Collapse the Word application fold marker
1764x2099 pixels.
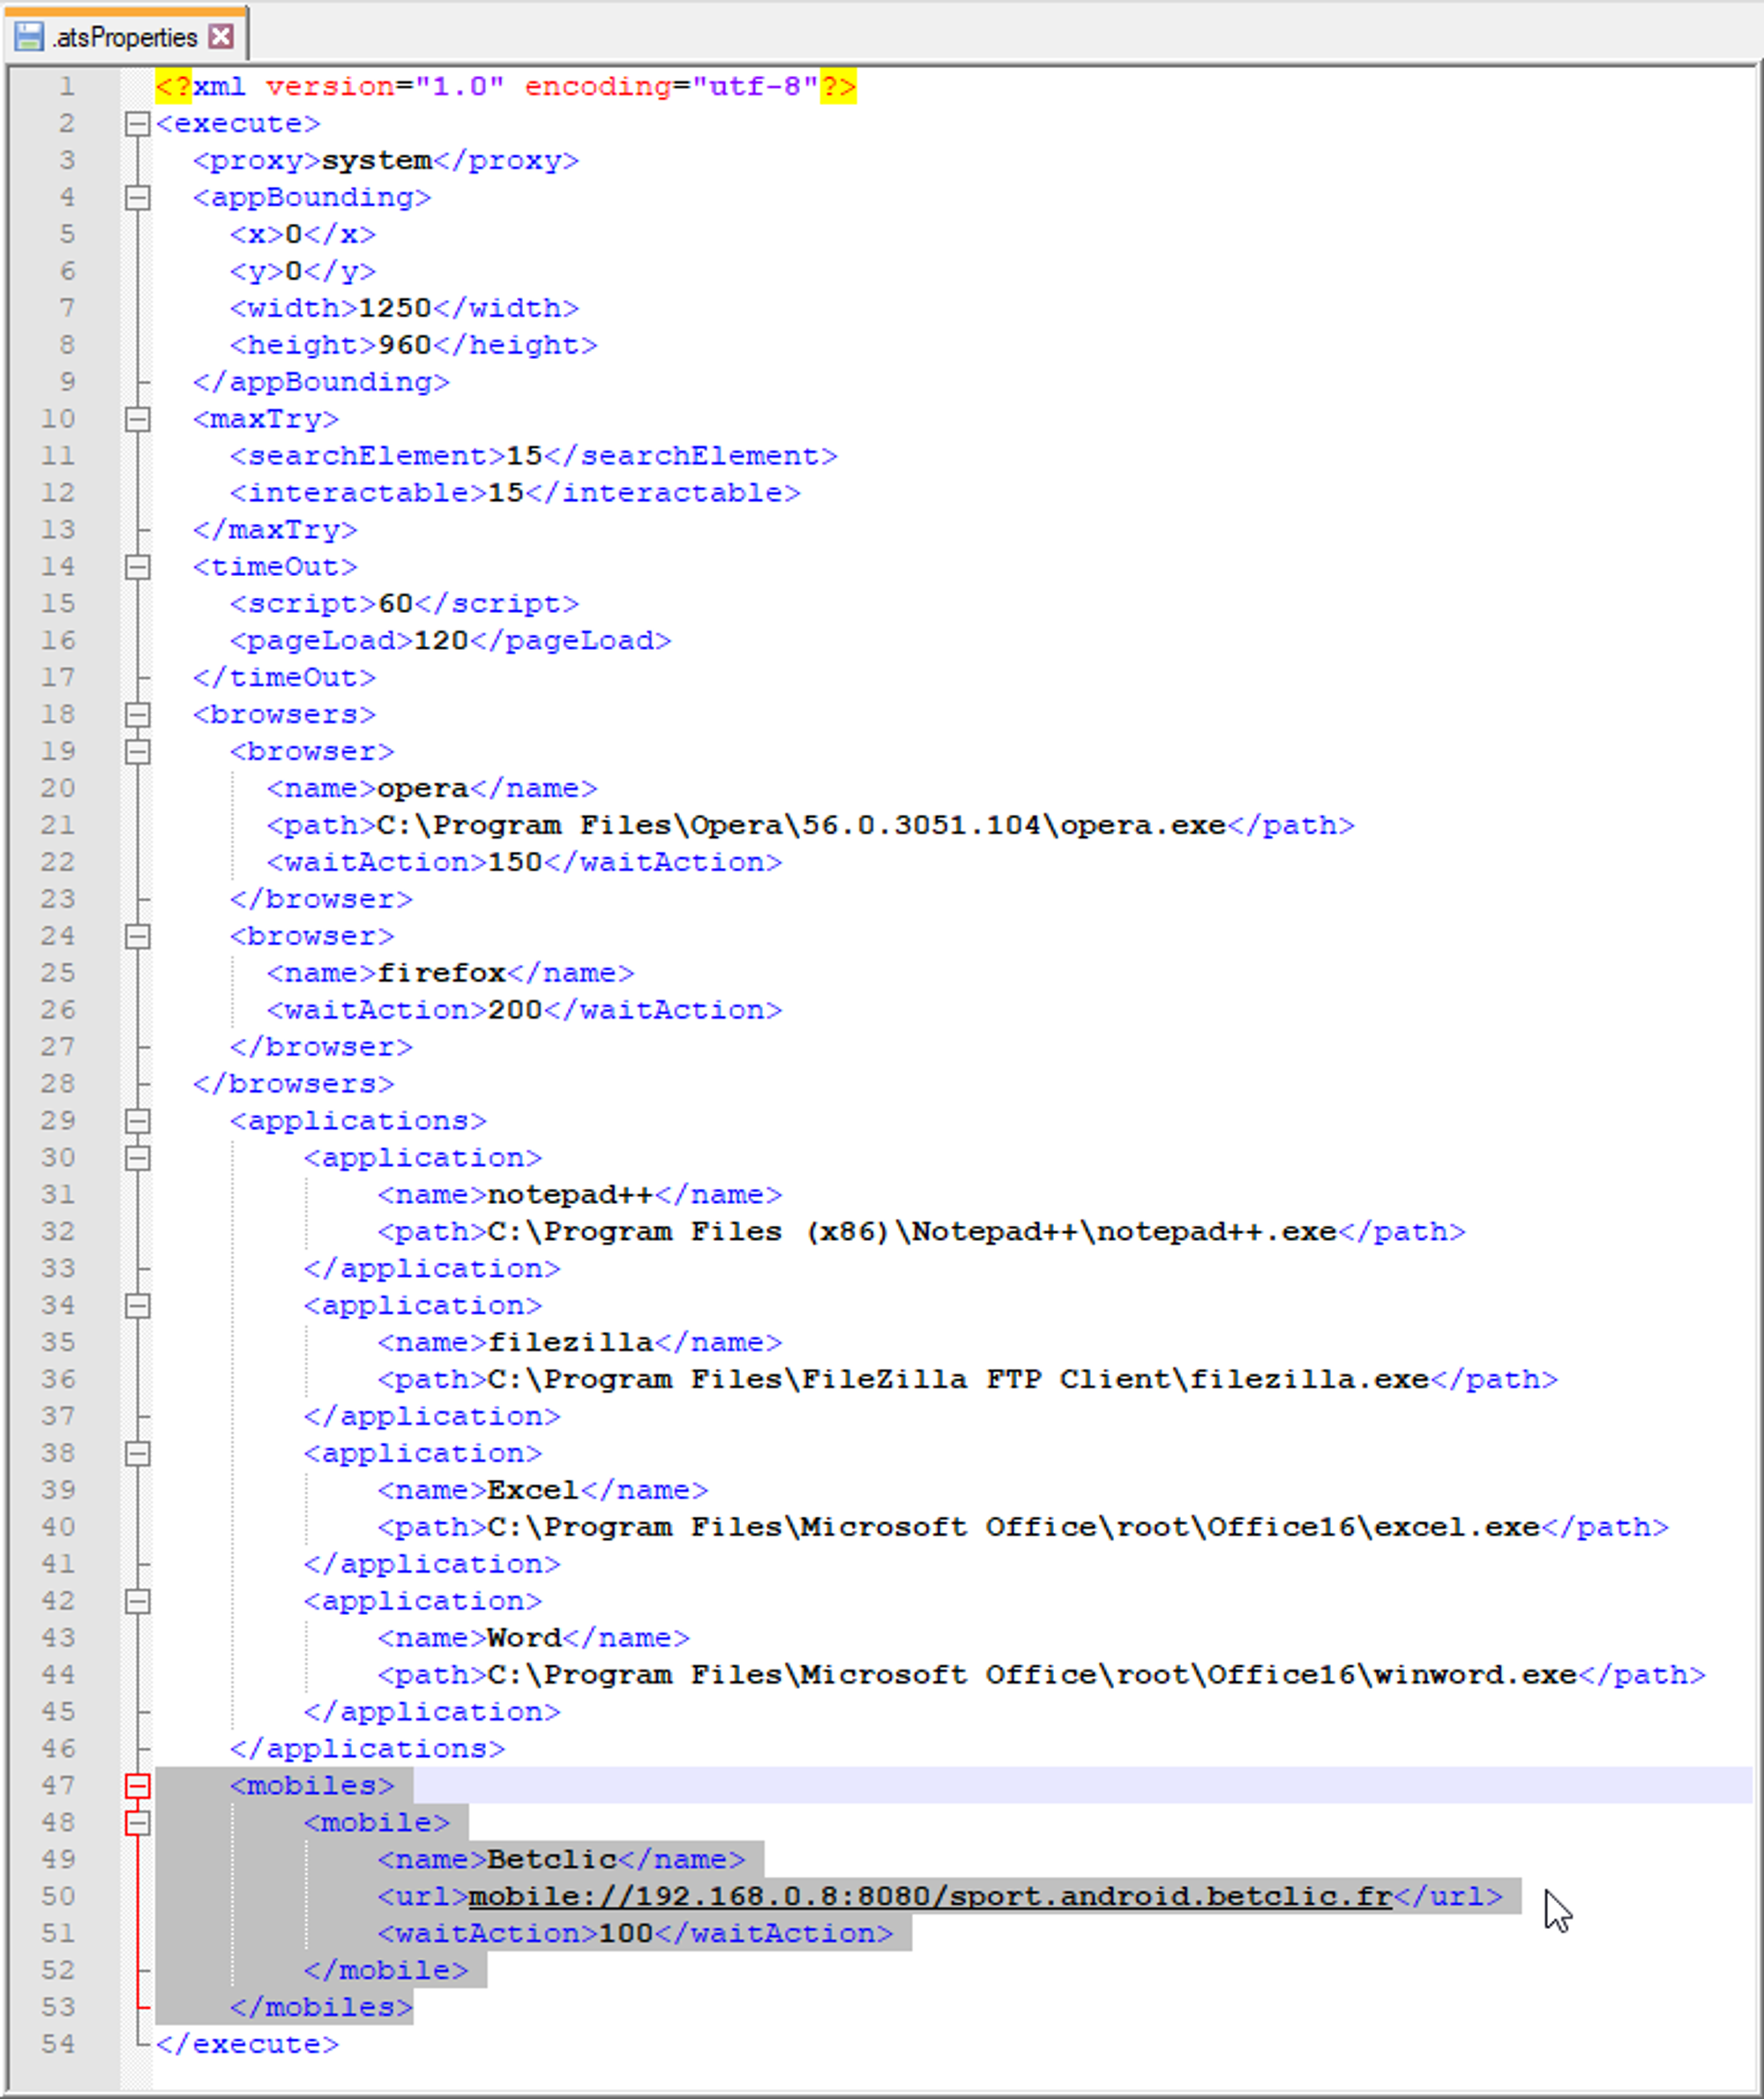(138, 1602)
